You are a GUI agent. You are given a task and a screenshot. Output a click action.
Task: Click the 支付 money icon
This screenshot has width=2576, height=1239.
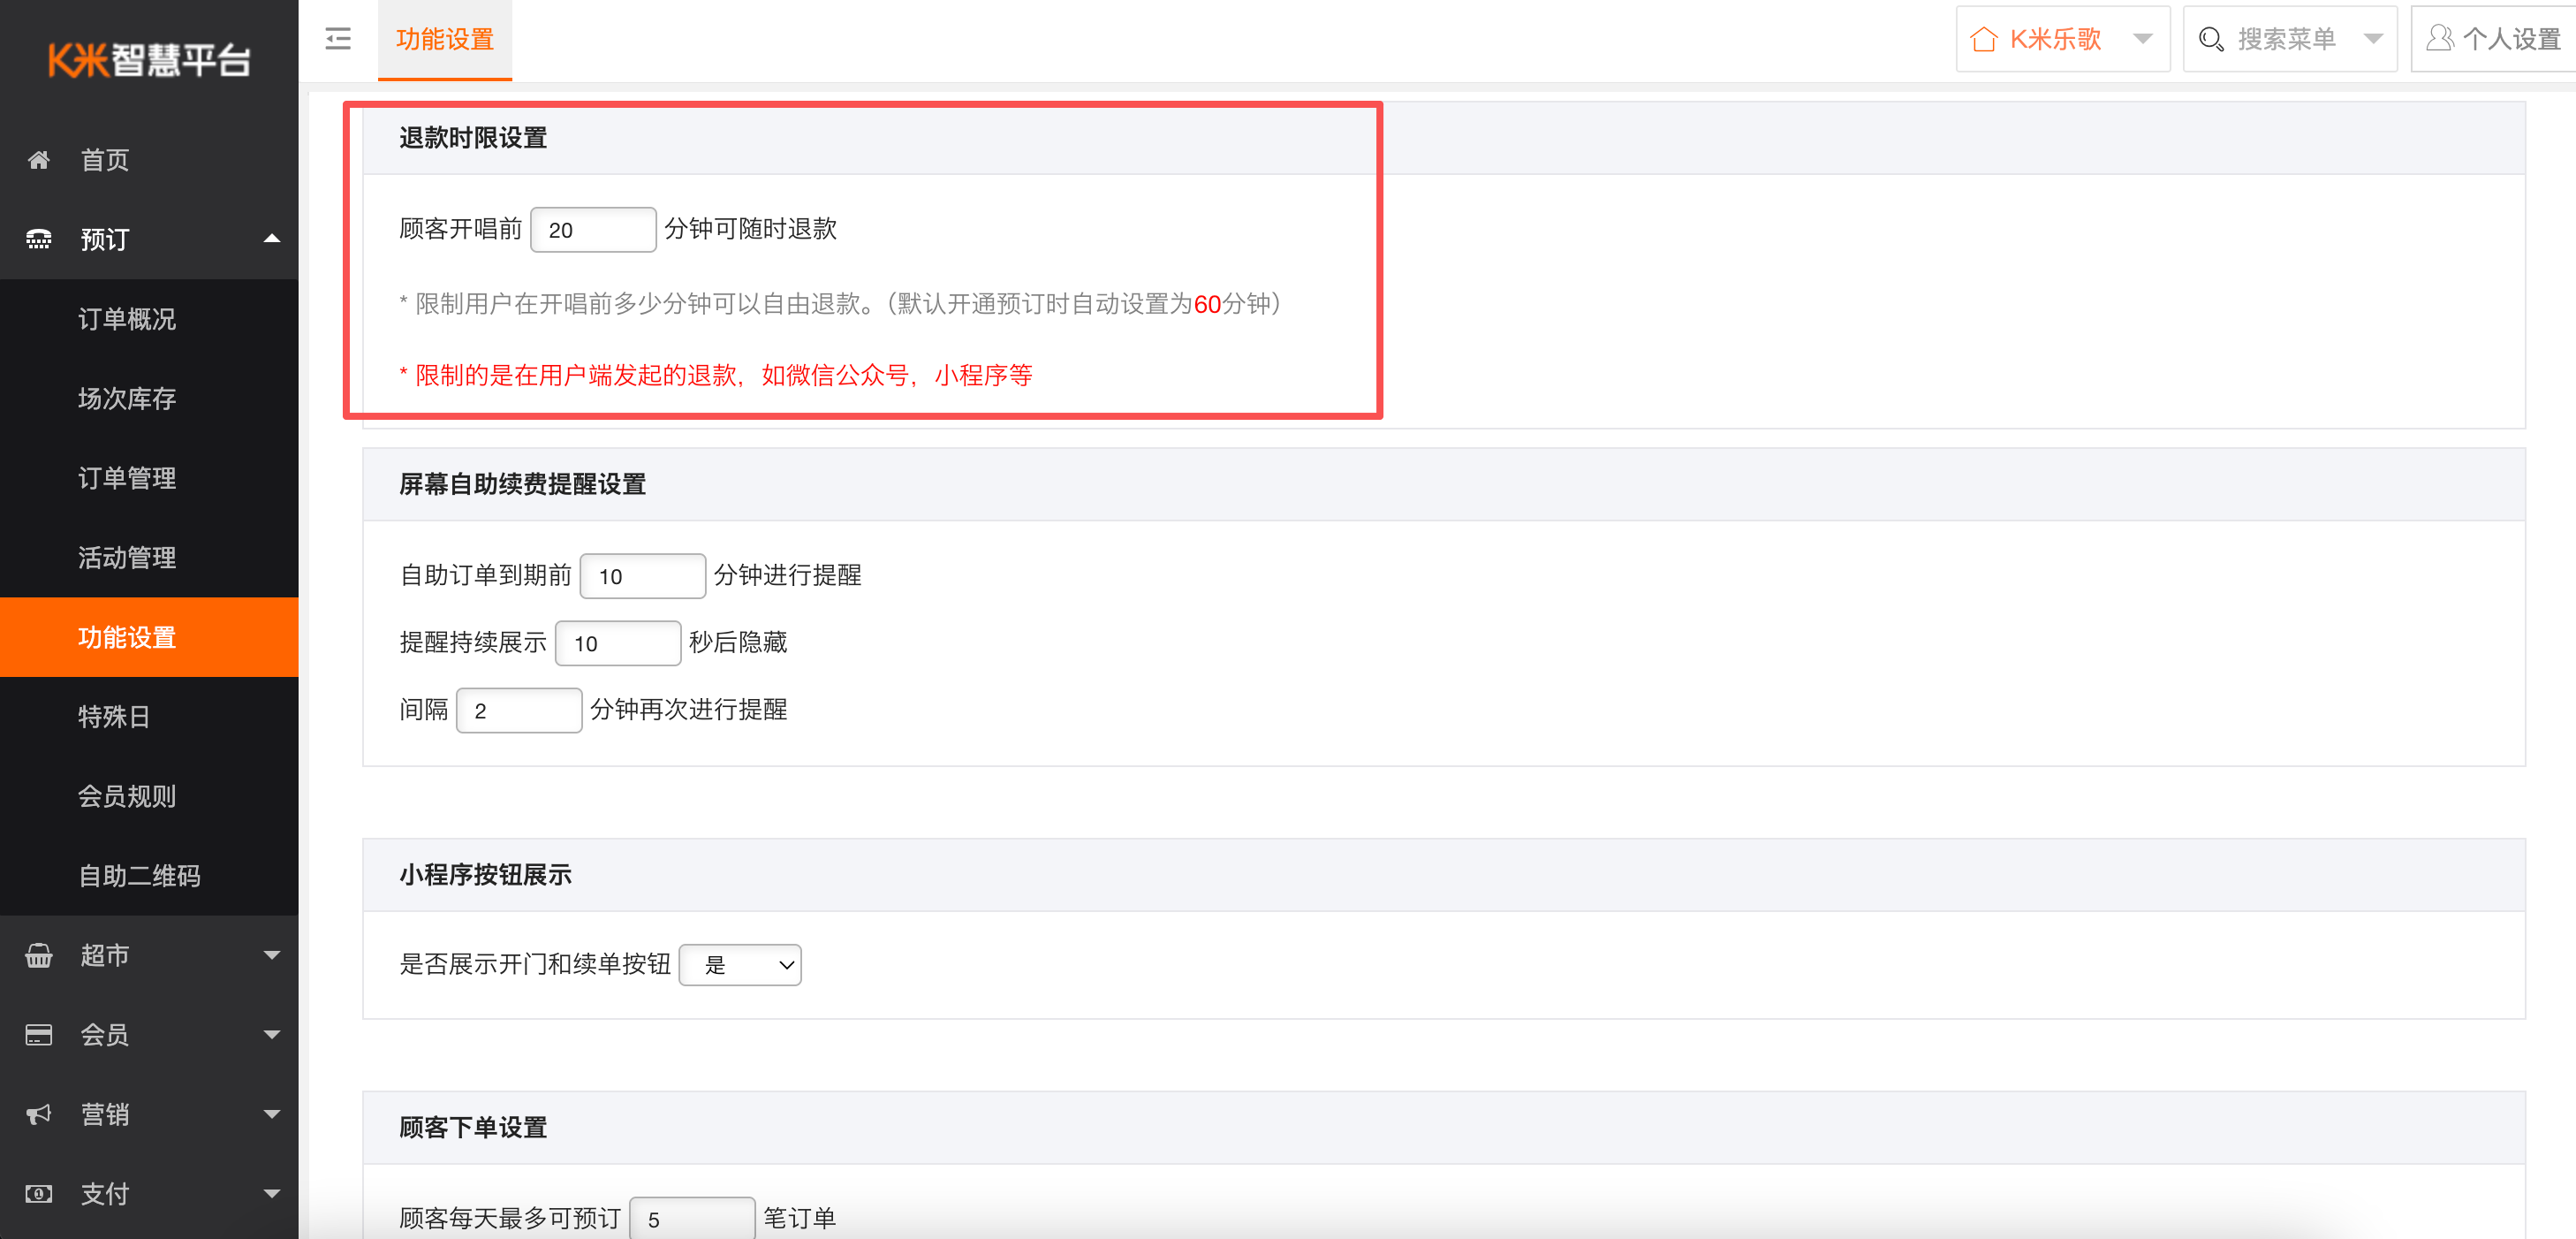coord(38,1194)
